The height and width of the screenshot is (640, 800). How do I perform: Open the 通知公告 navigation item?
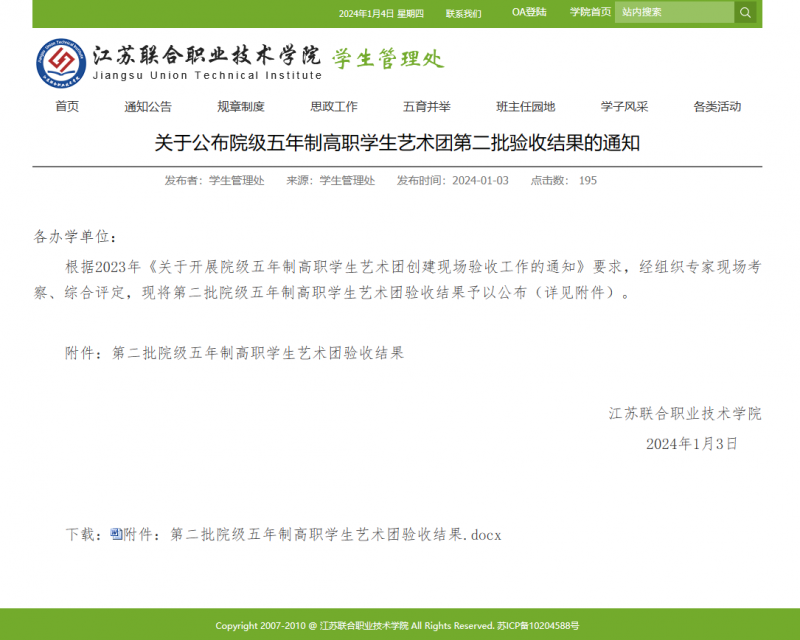tap(147, 107)
